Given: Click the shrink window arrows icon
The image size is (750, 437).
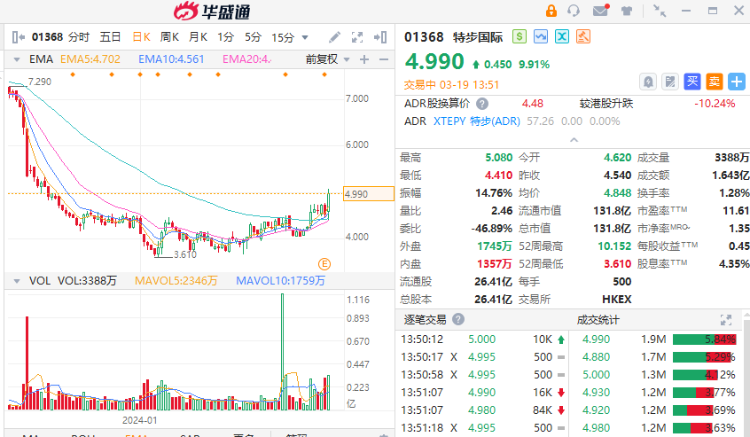Looking at the screenshot, I should click(660, 11).
